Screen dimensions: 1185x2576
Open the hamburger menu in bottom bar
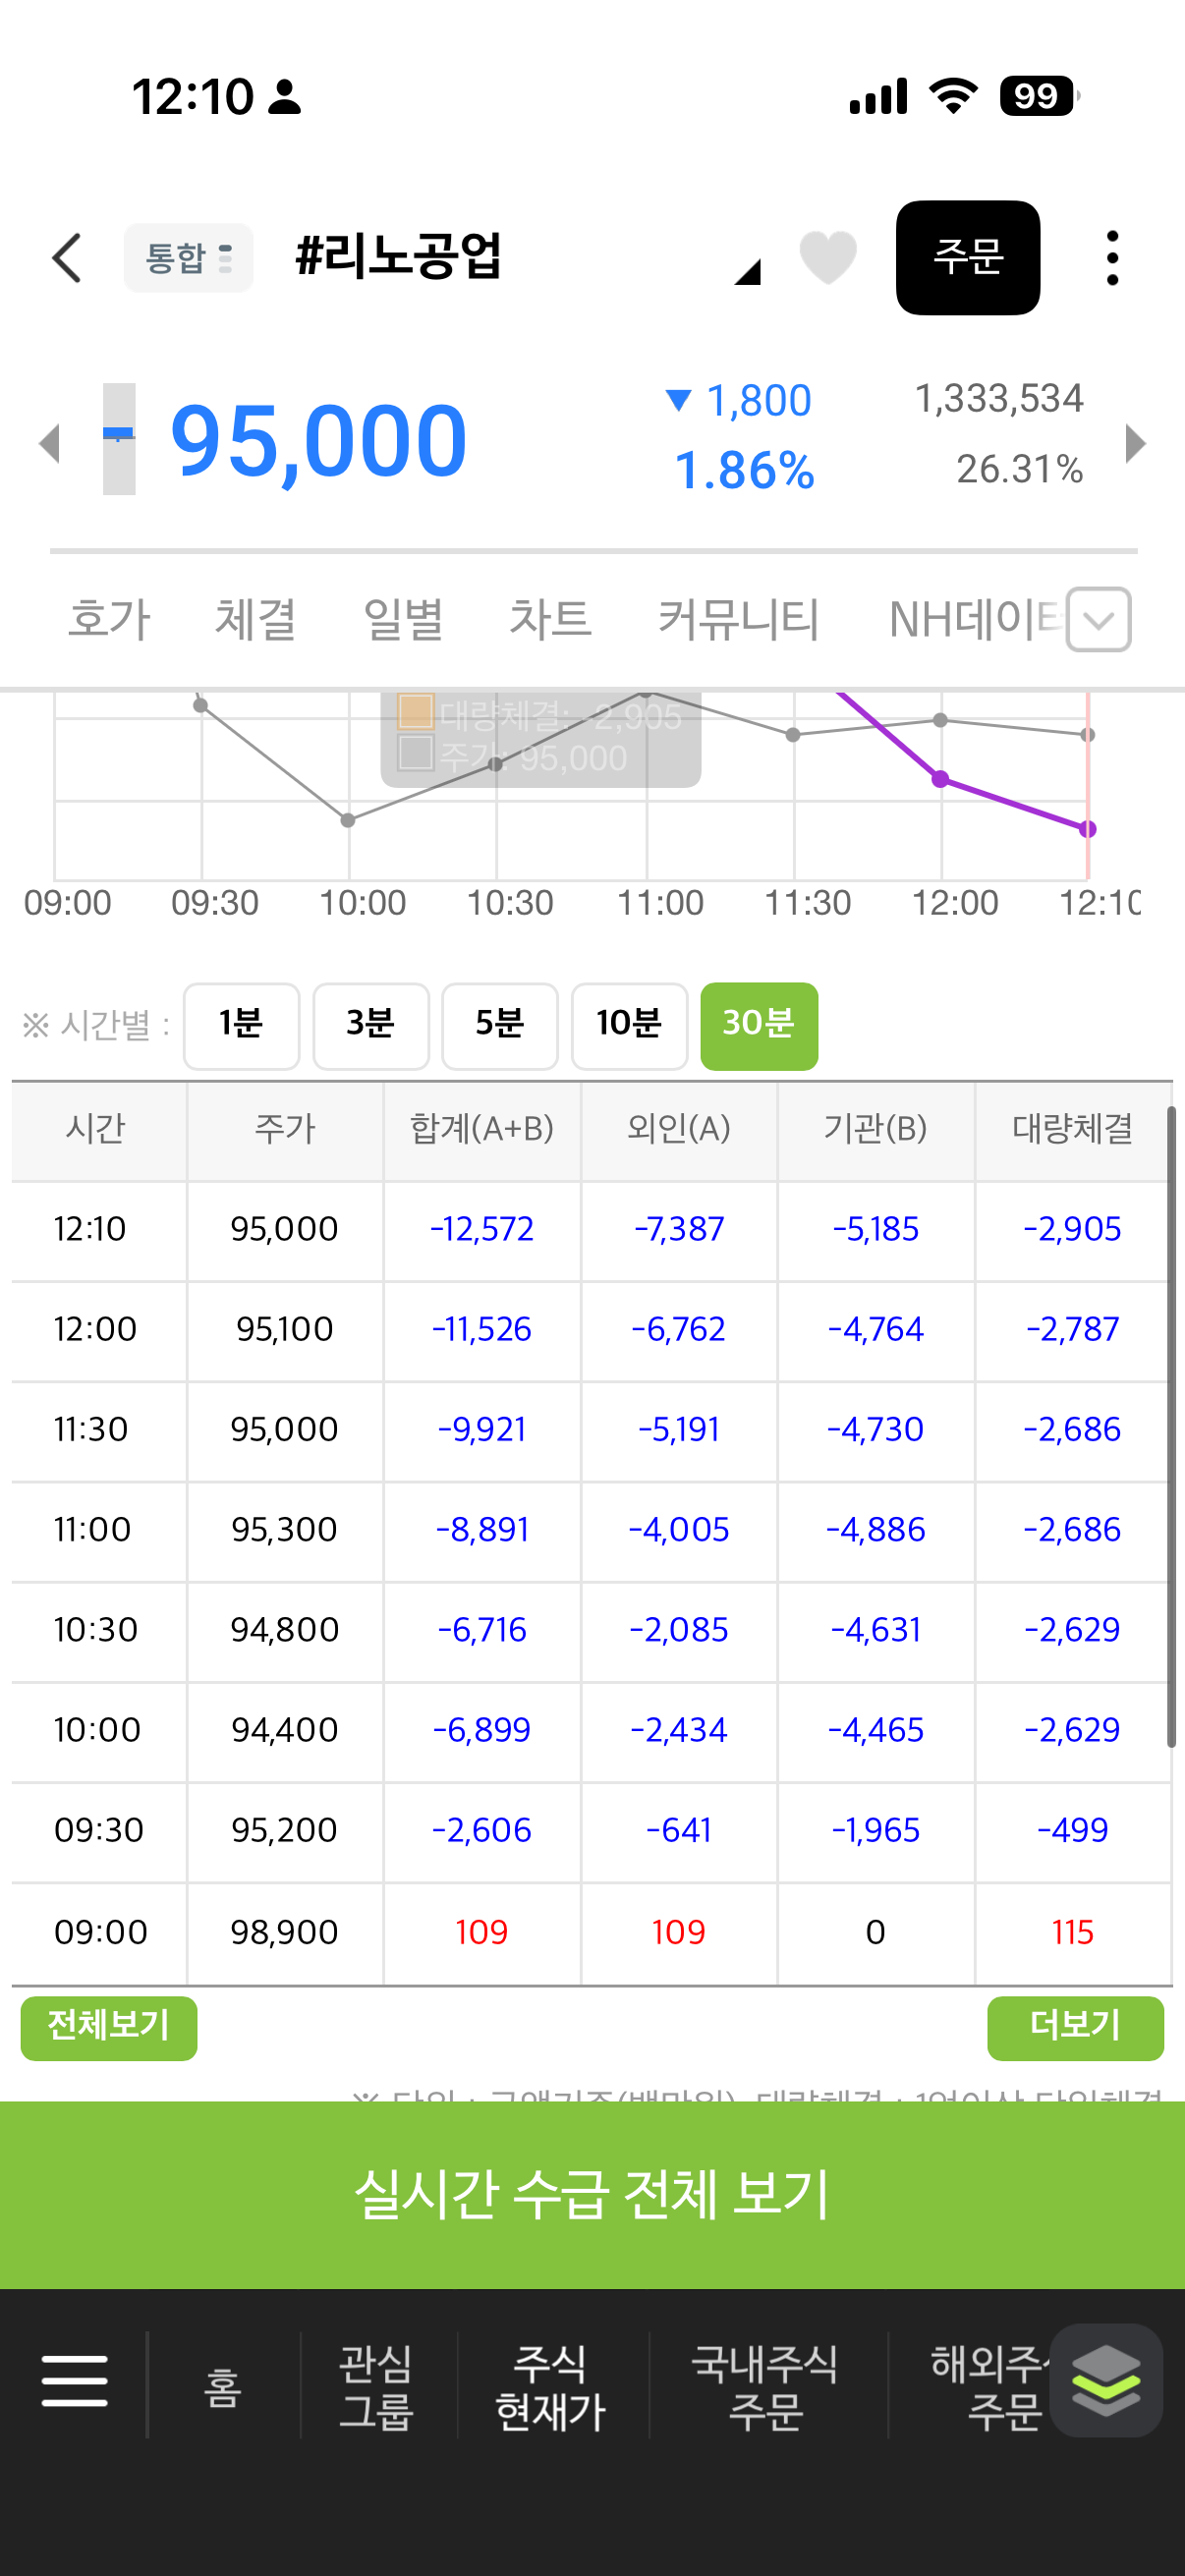coord(75,2381)
